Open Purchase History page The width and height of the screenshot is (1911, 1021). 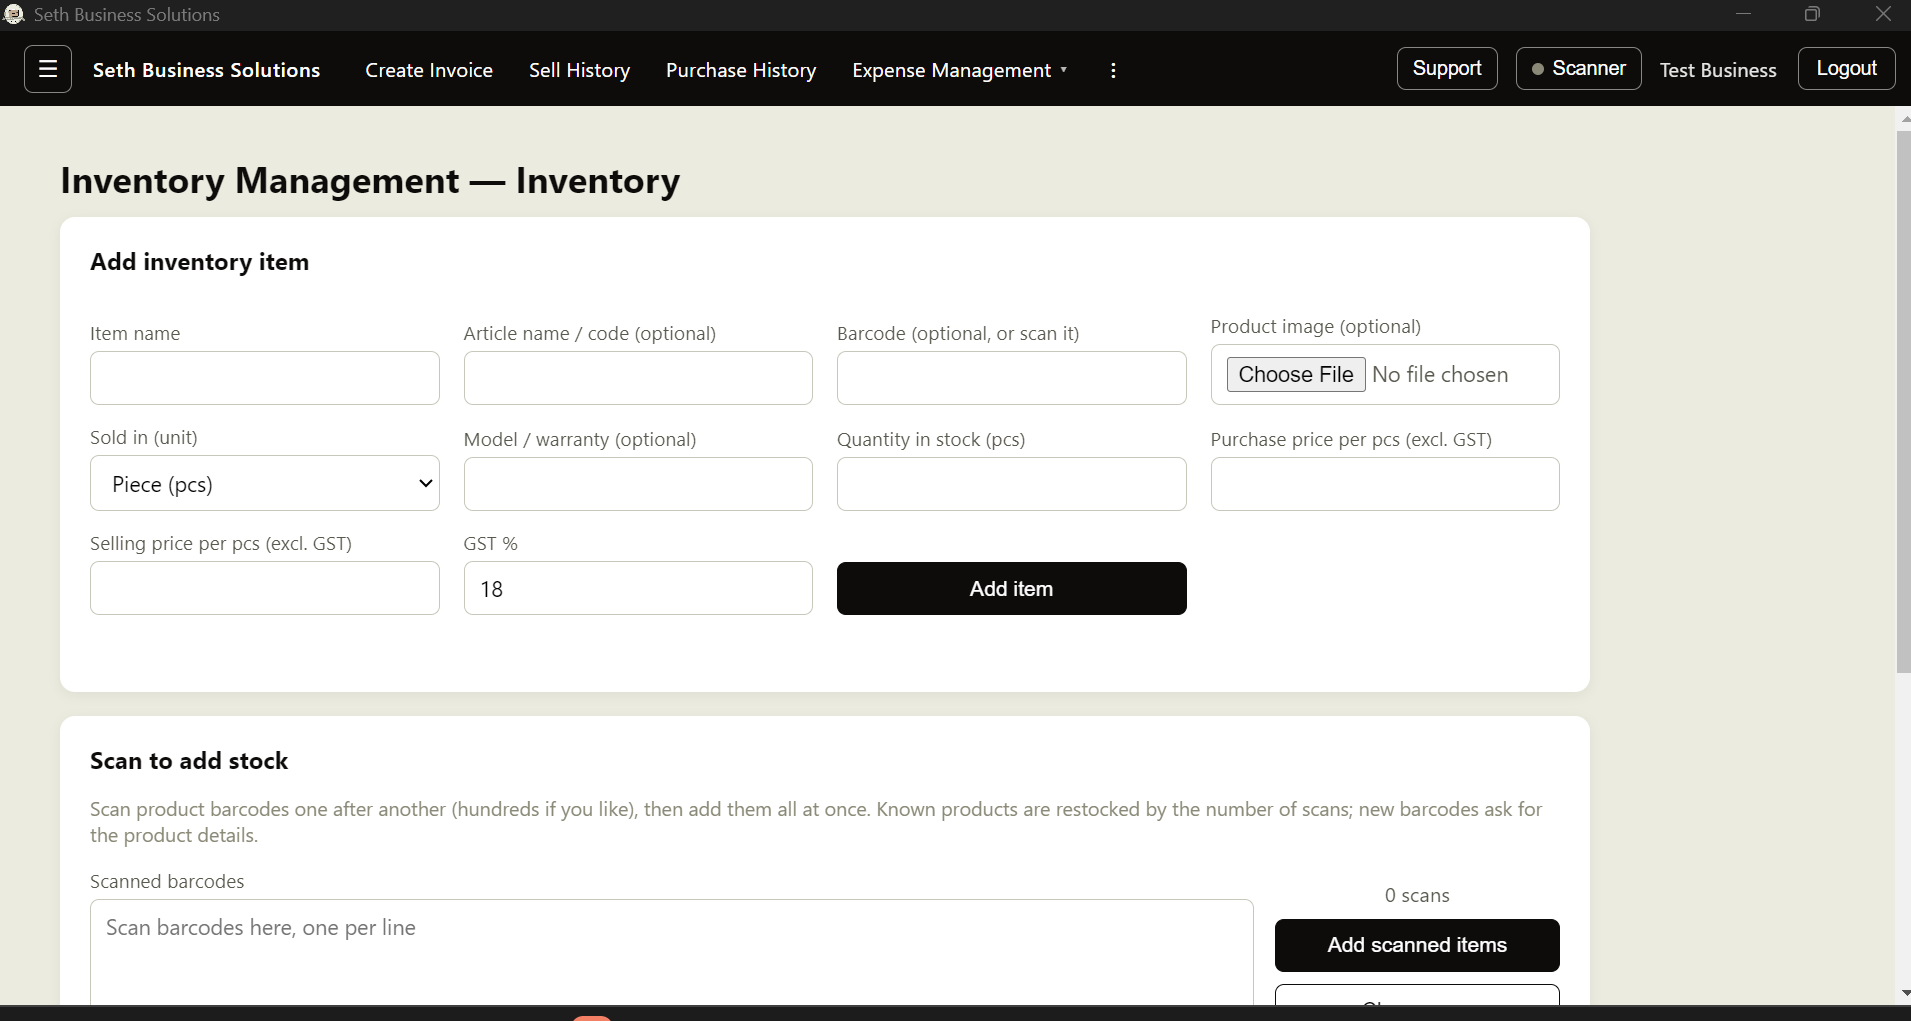point(741,70)
